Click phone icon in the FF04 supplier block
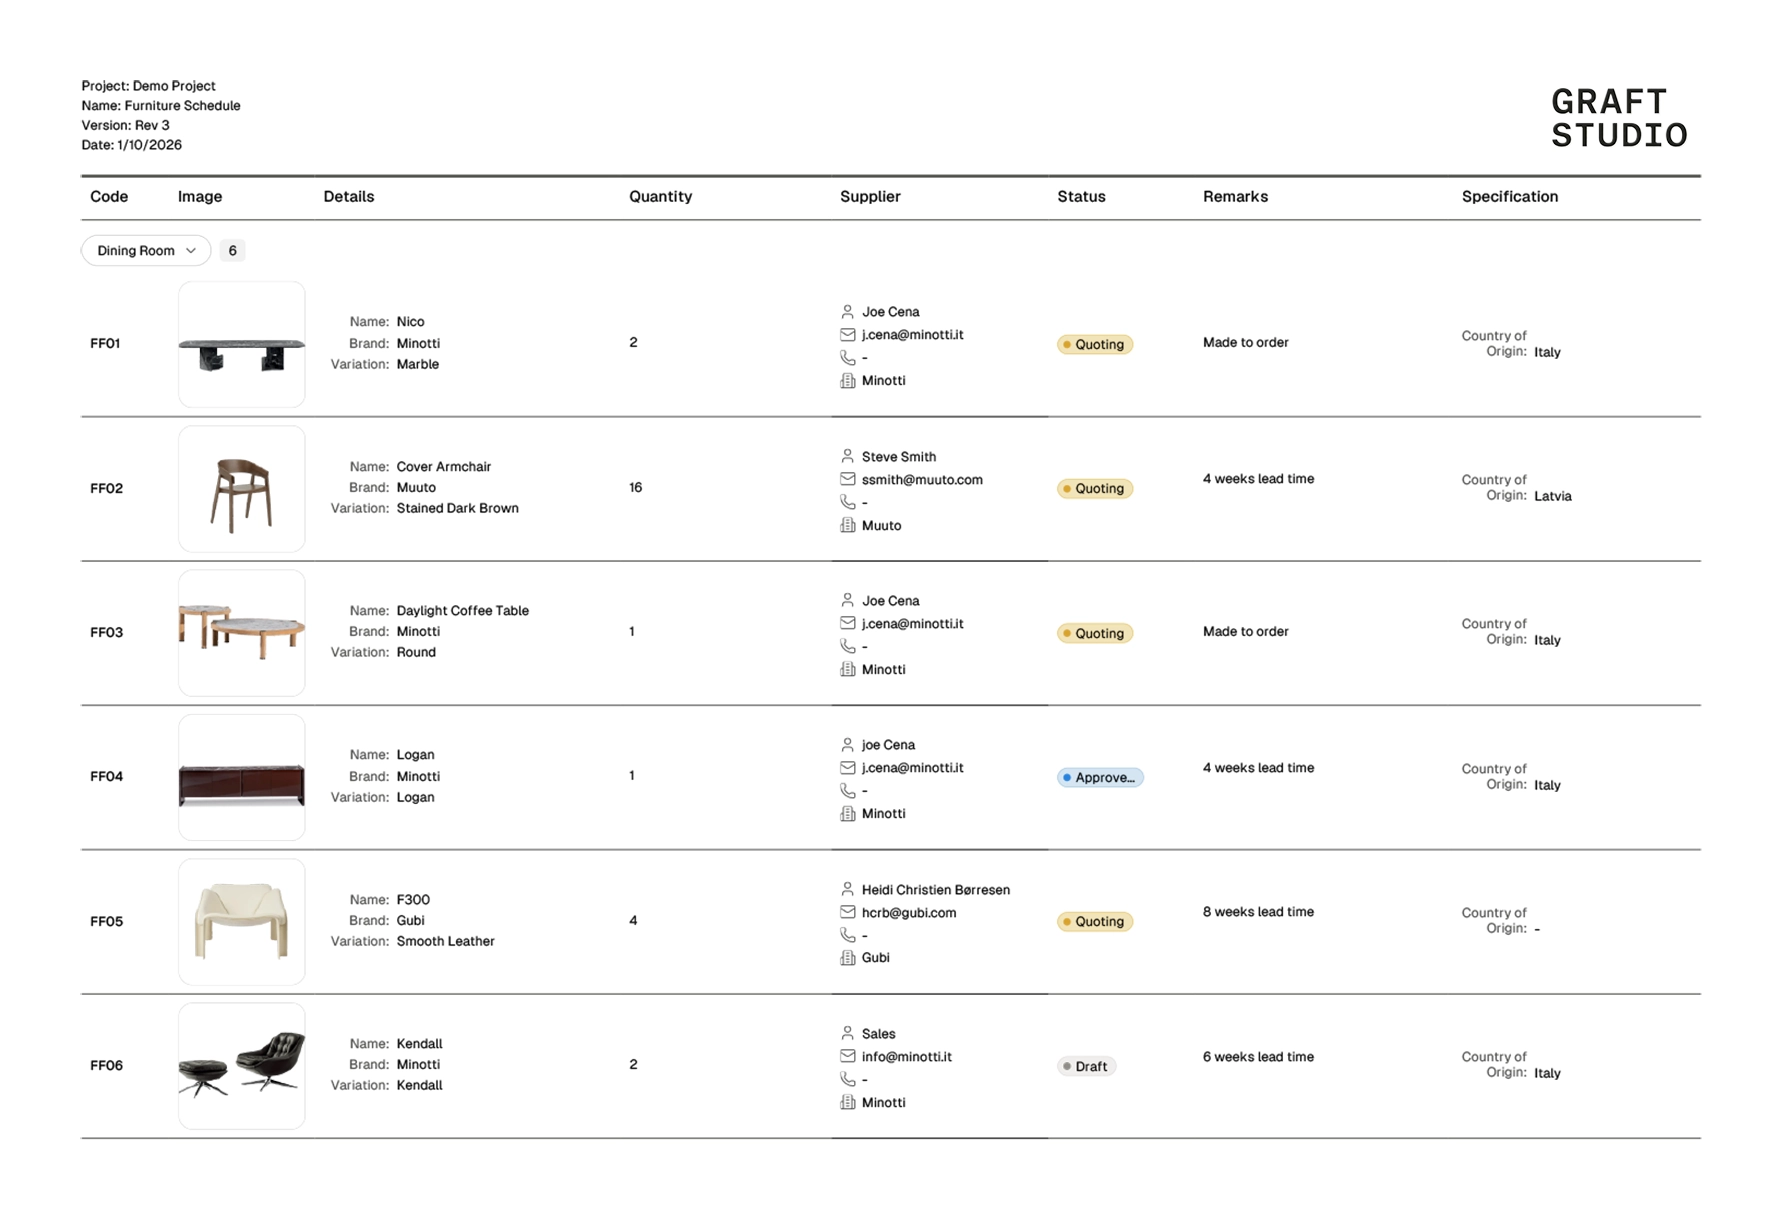 [847, 791]
